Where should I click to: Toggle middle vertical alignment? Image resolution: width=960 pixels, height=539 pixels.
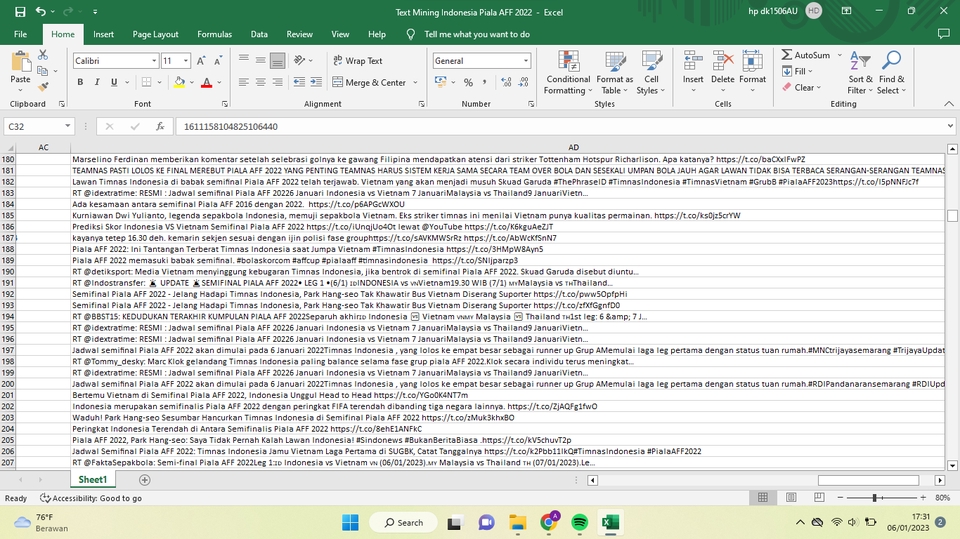pyautogui.click(x=260, y=61)
